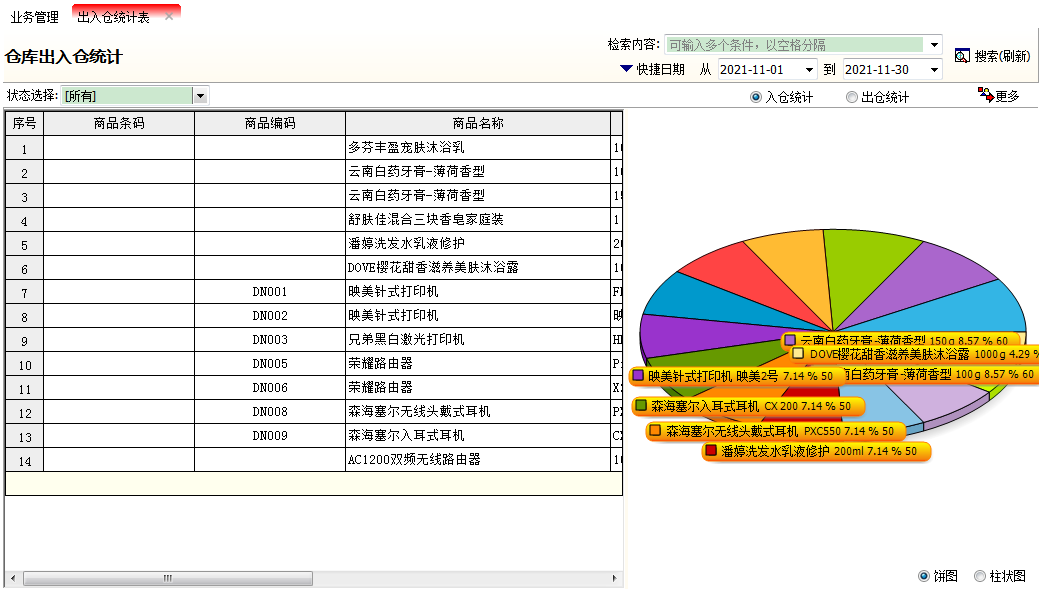Click the 快捷日期 label button

[660, 69]
